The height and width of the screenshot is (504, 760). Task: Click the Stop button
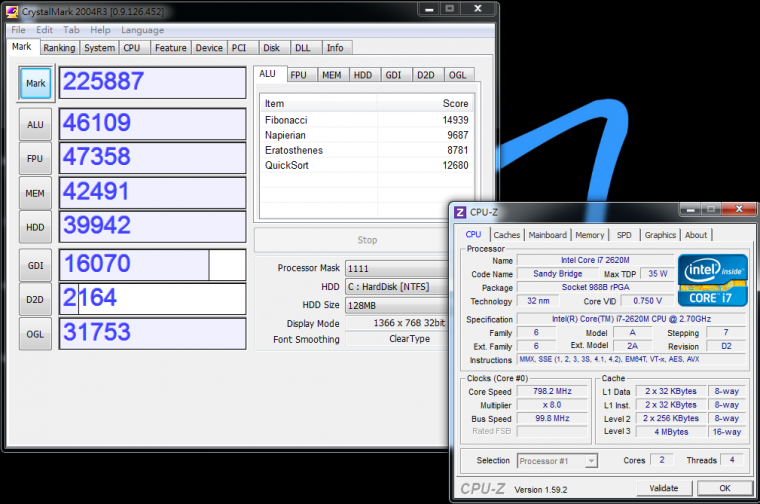click(367, 240)
